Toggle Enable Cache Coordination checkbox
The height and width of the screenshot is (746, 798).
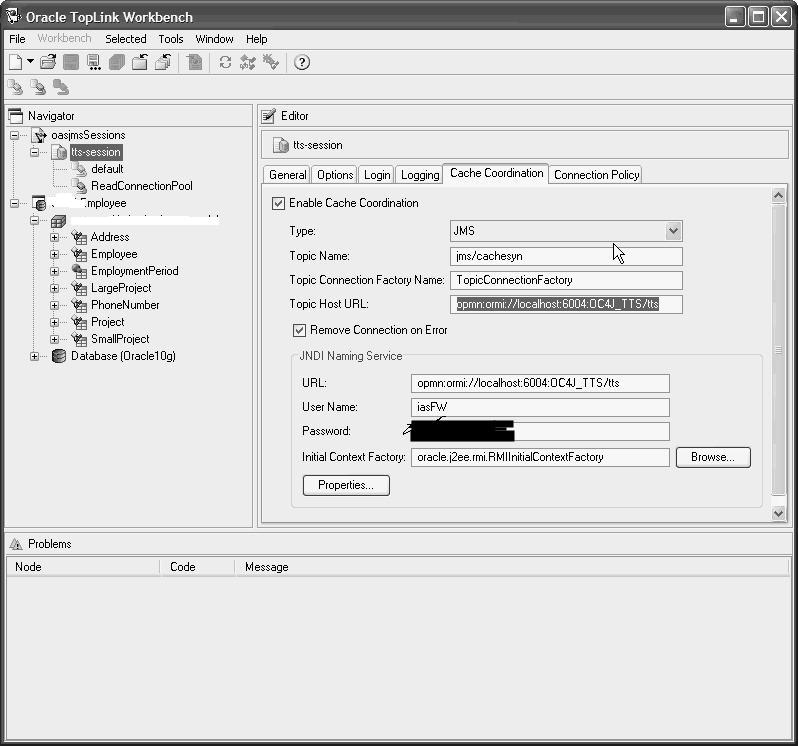(278, 204)
